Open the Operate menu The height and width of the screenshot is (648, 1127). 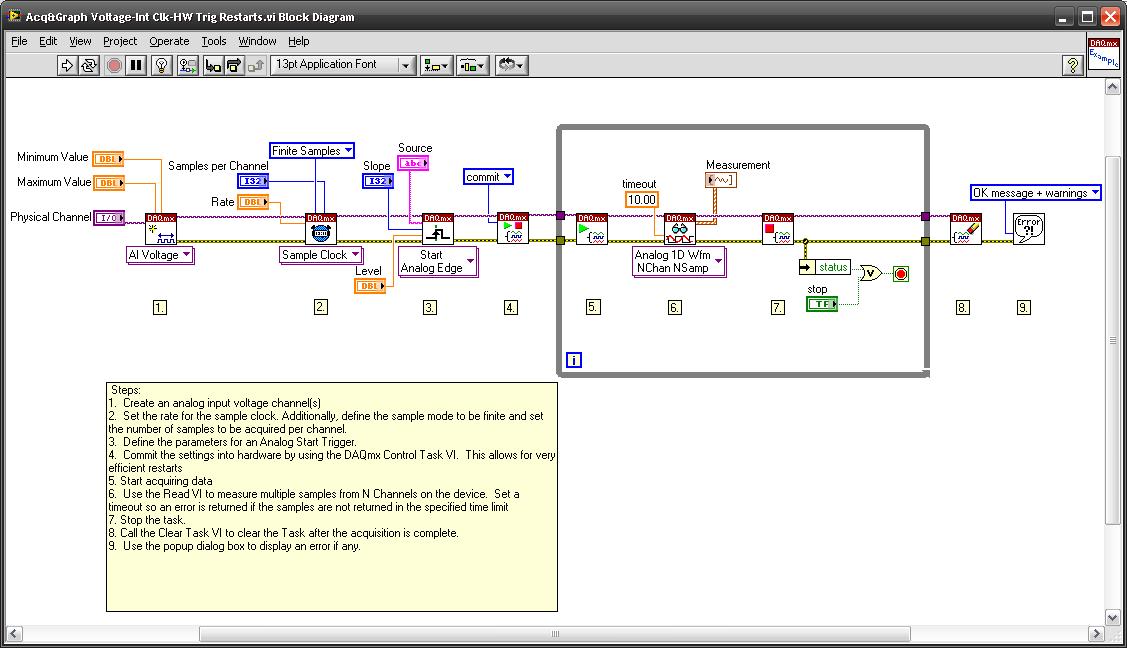pyautogui.click(x=169, y=41)
